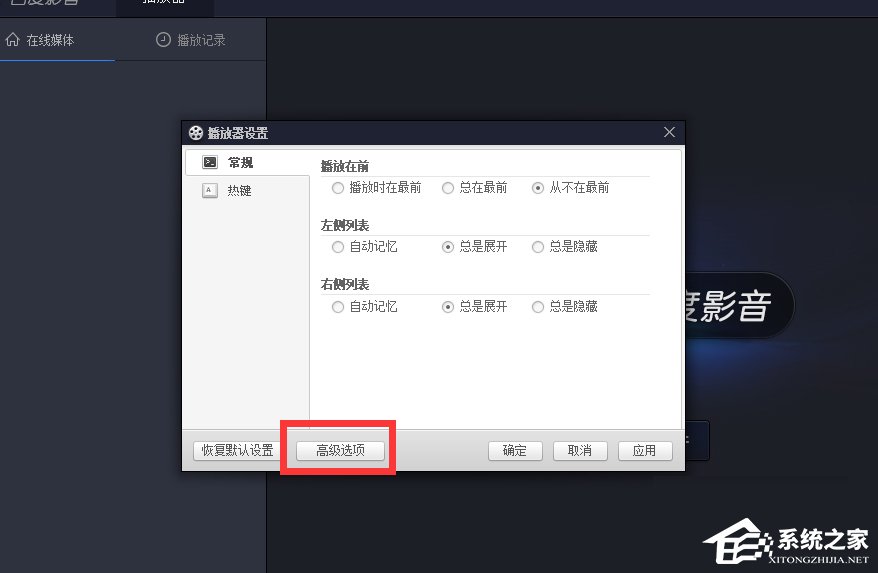This screenshot has width=878, height=573.
Task: Open 高级选项 advanced options
Action: coord(341,451)
